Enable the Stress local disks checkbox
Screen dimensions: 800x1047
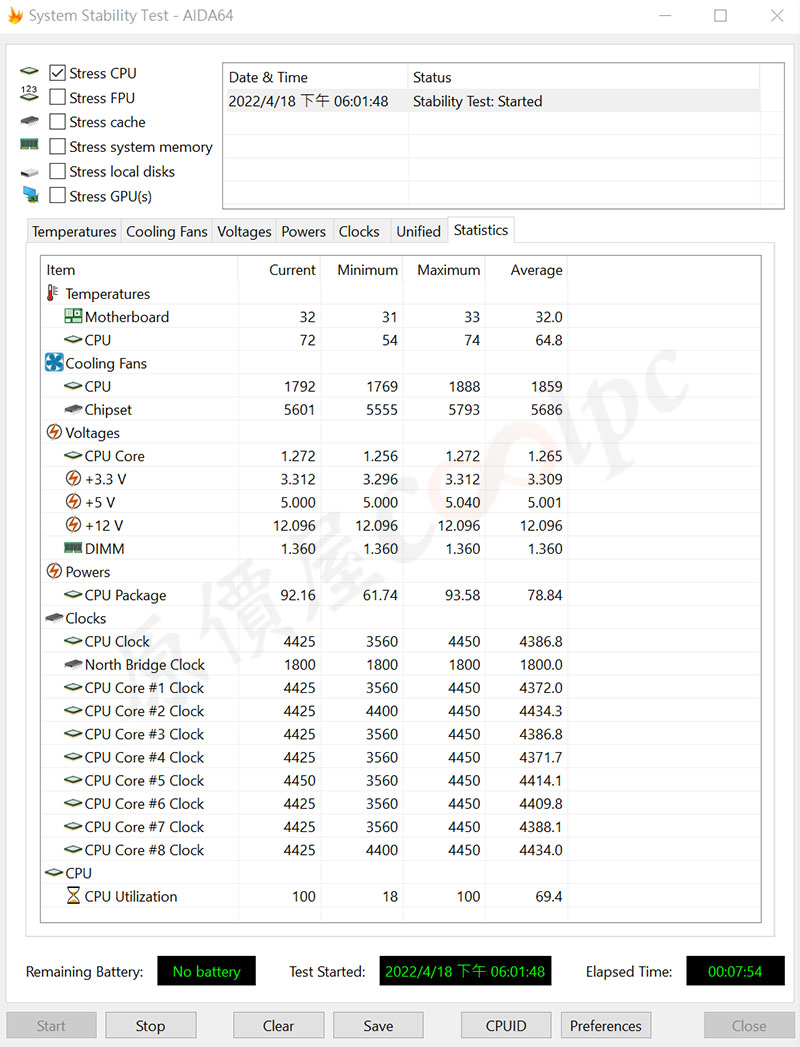tap(57, 171)
